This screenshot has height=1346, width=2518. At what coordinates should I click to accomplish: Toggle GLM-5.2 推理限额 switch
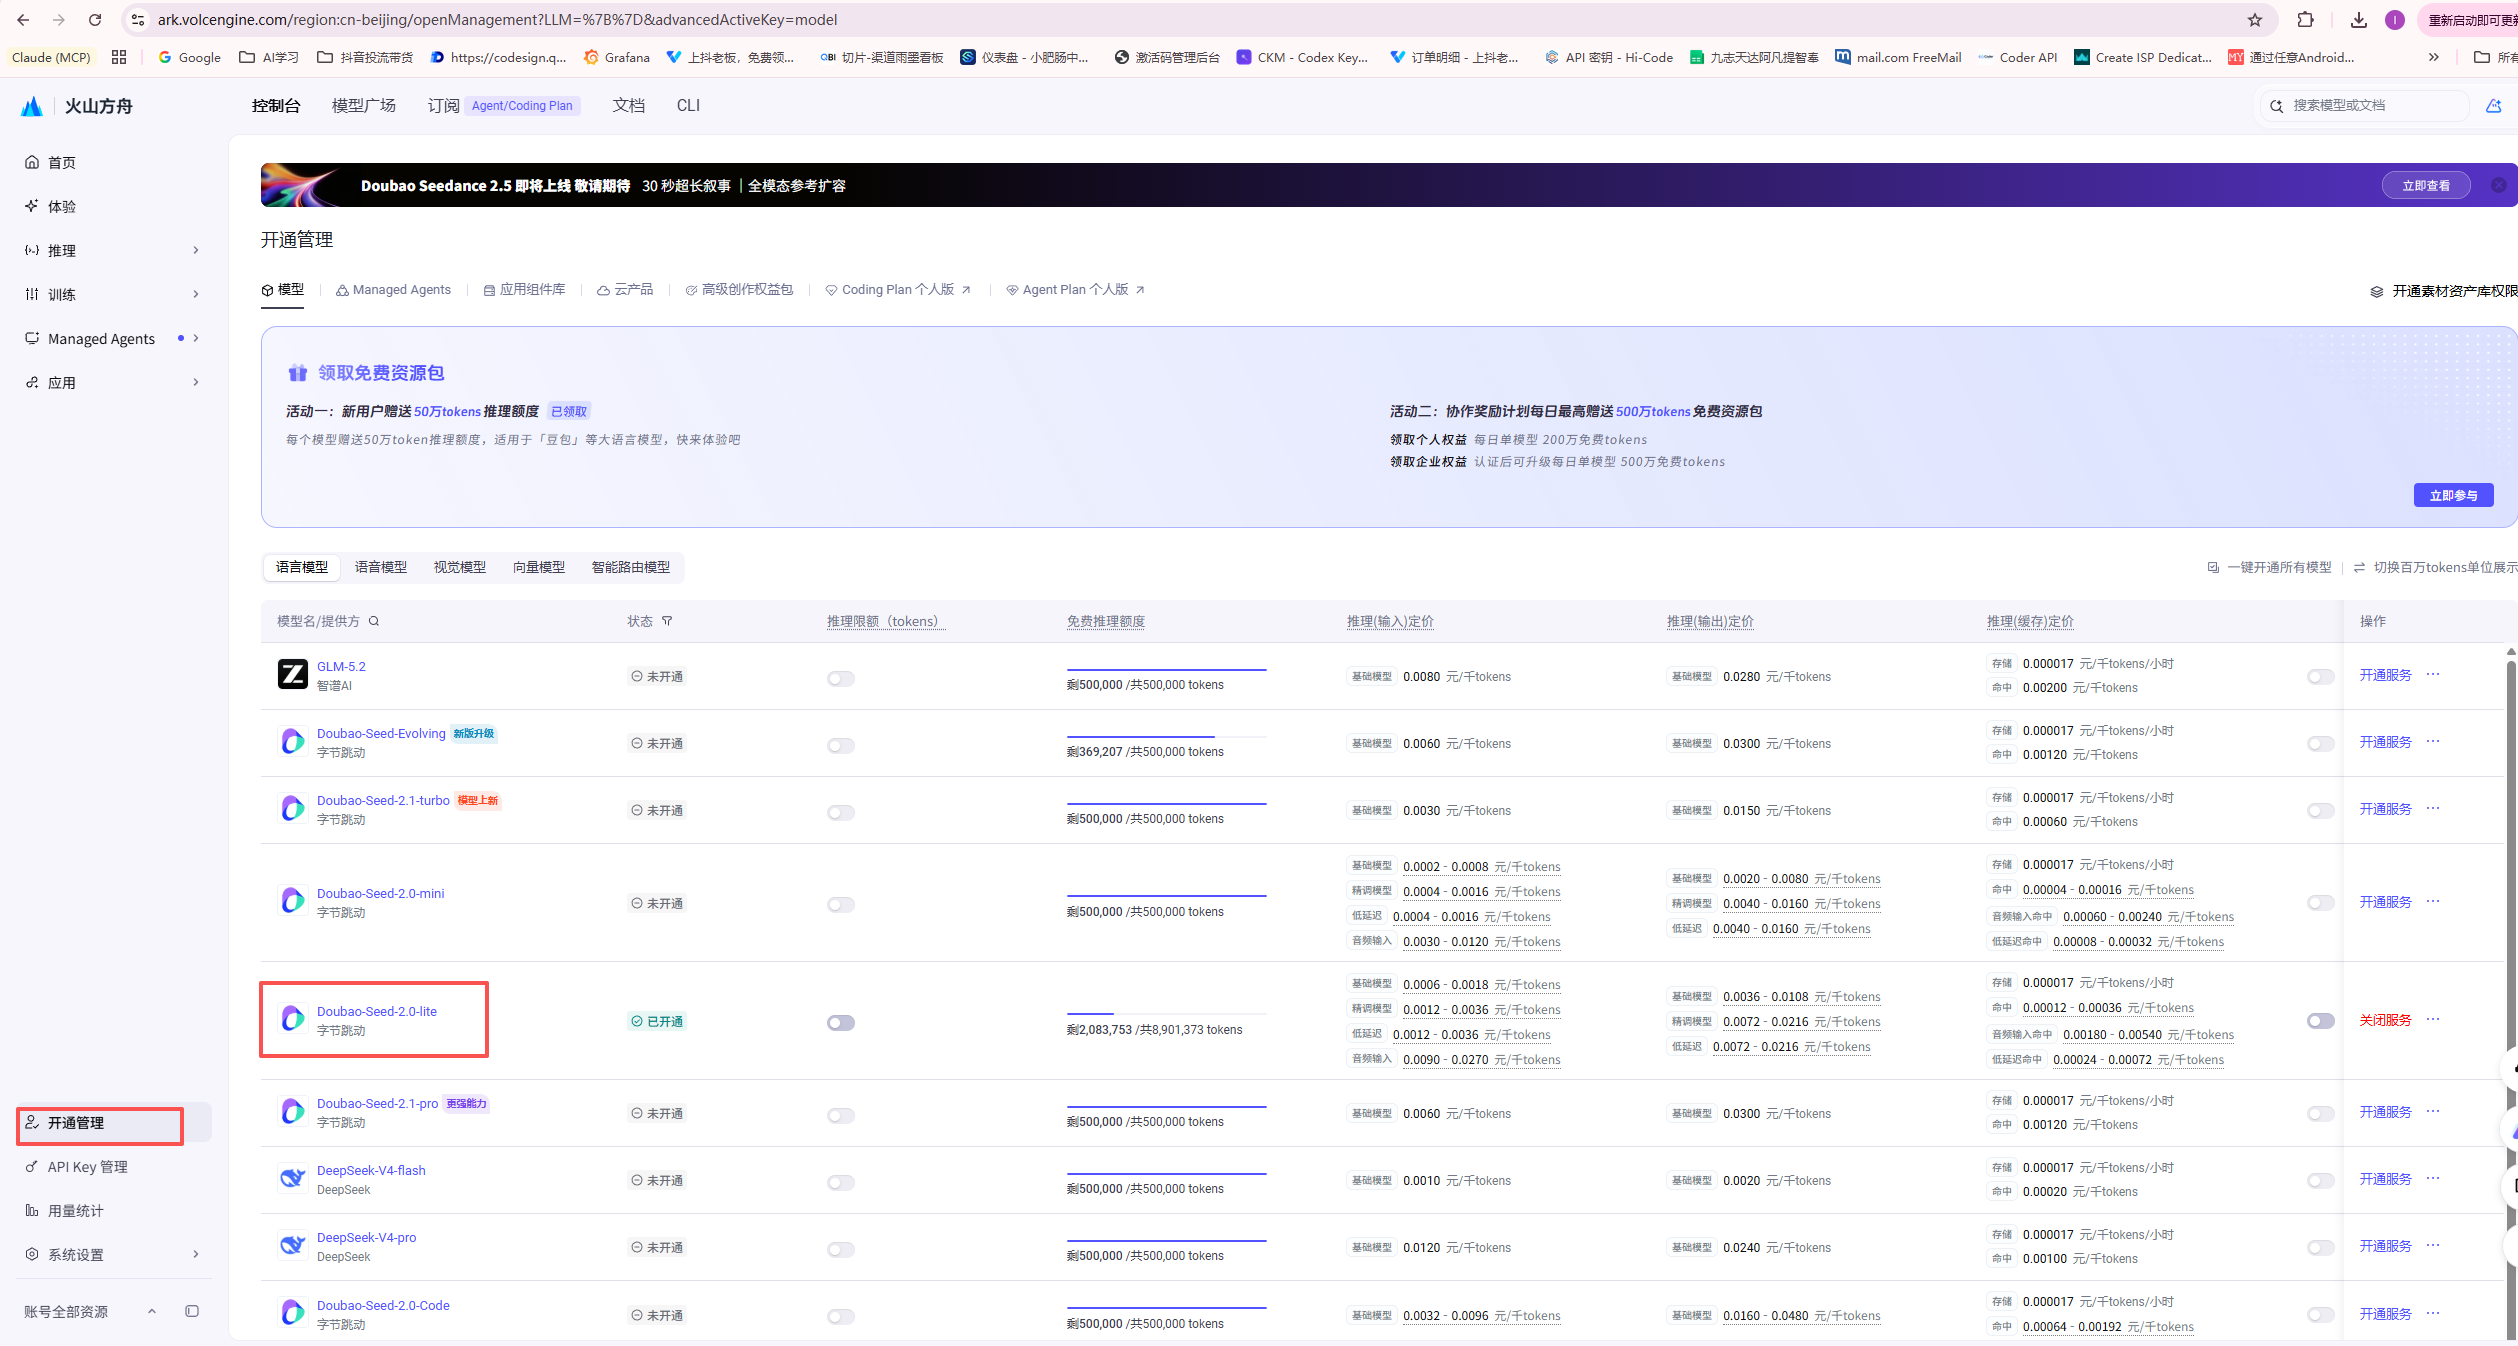tap(841, 679)
